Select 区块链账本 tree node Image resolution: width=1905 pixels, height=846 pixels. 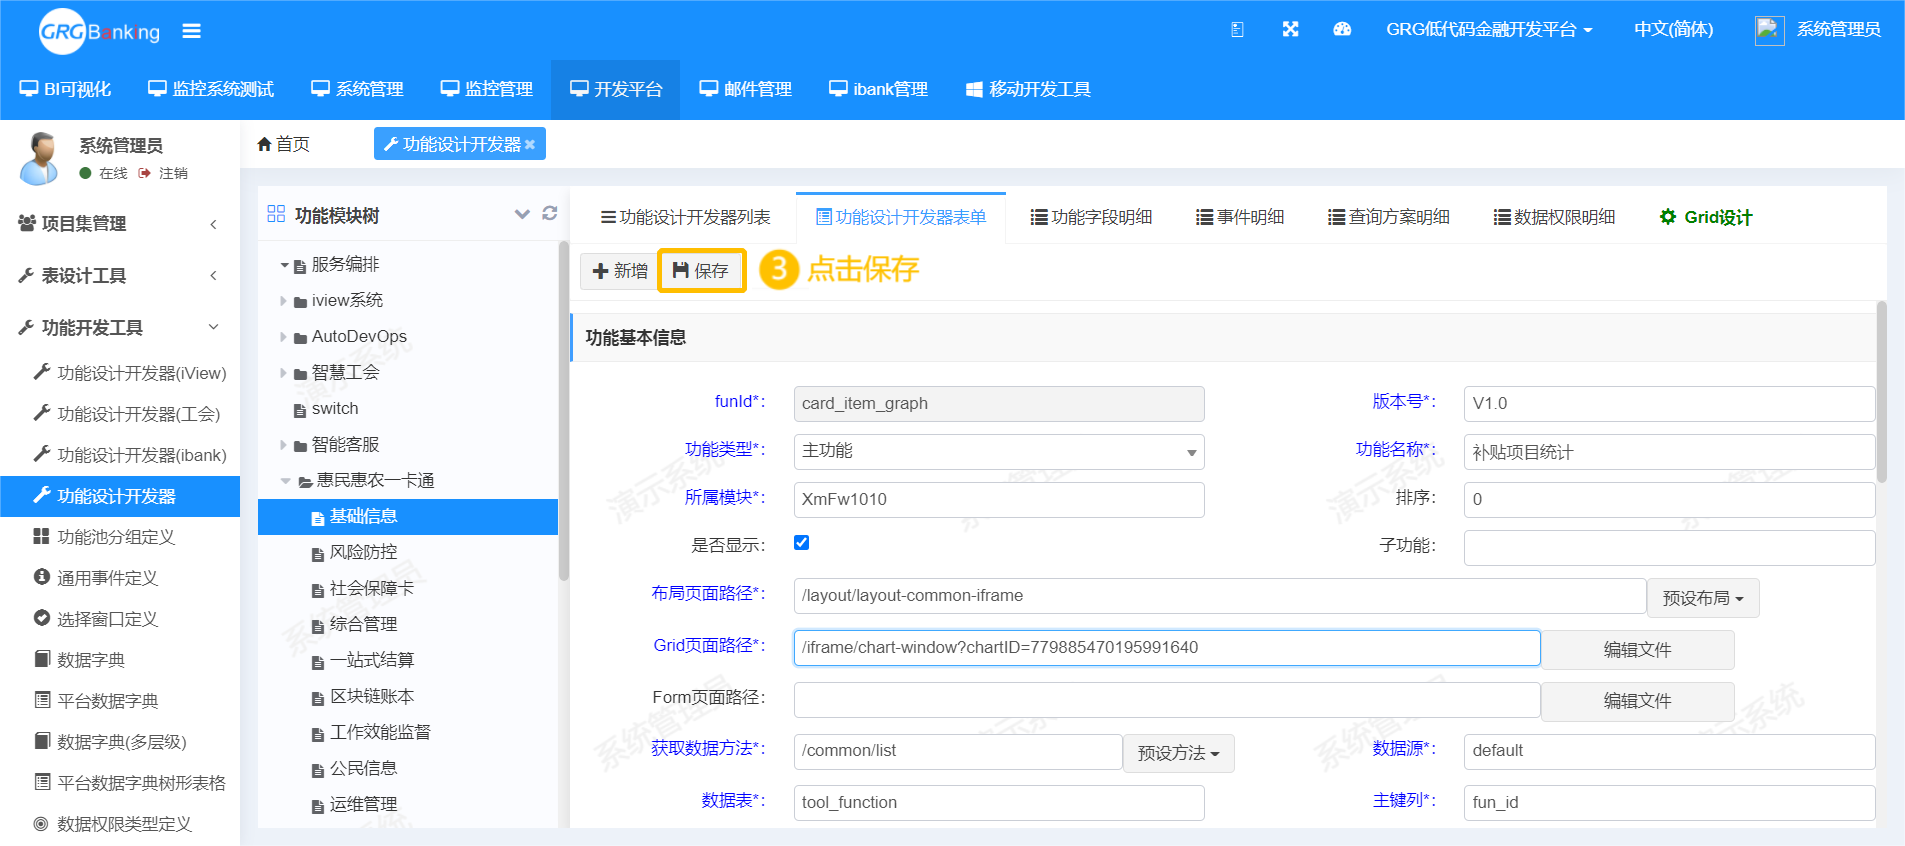point(371,697)
